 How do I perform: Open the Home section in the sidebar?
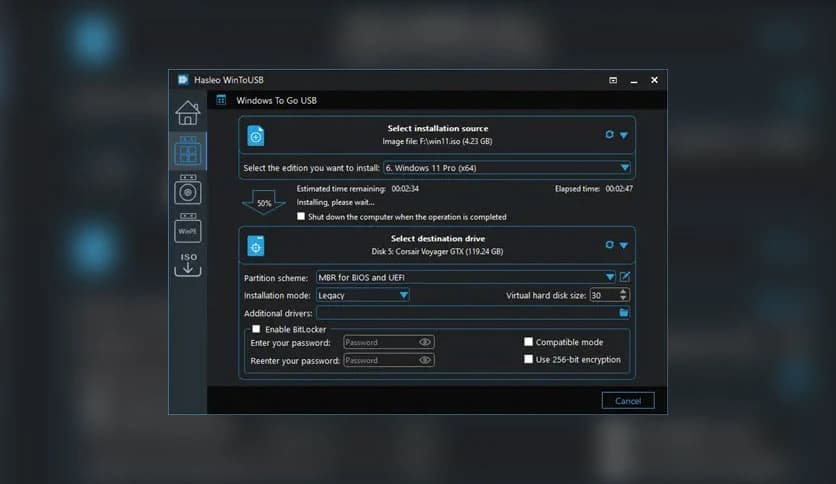188,112
